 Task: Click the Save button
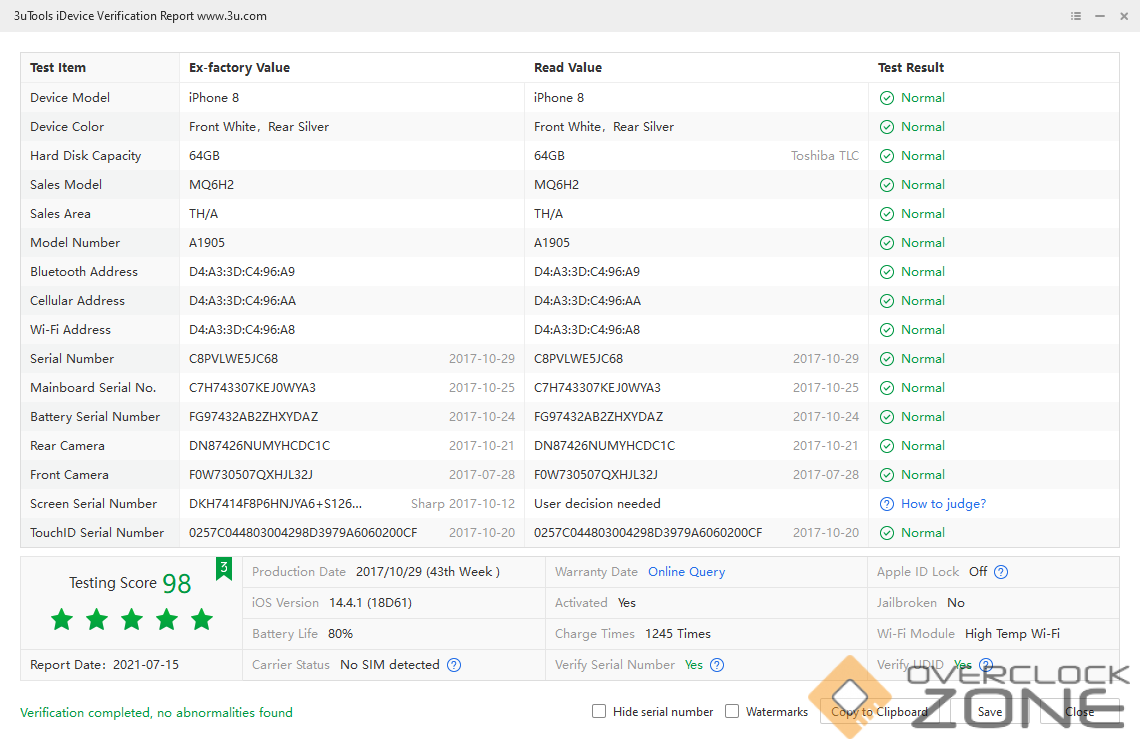pyautogui.click(x=990, y=712)
